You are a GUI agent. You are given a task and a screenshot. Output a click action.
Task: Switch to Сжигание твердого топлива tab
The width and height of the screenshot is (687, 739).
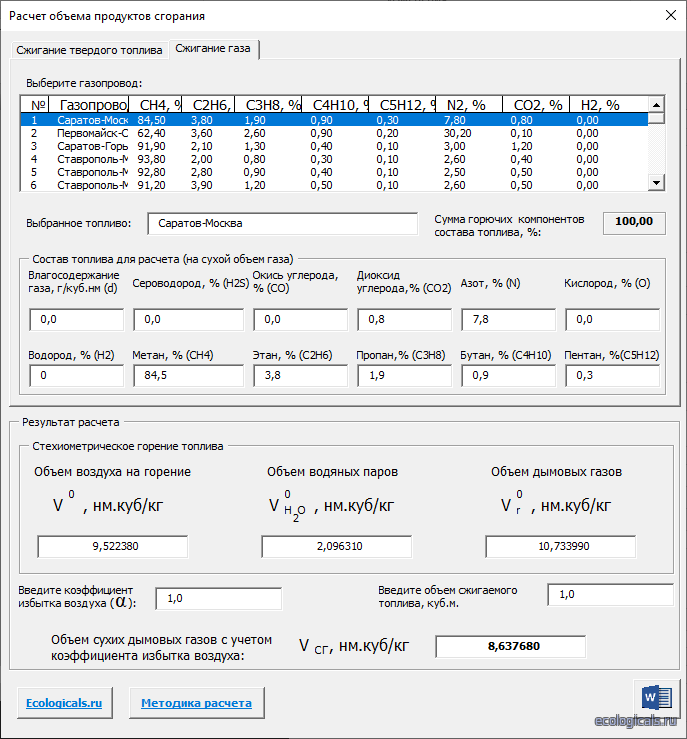point(90,50)
